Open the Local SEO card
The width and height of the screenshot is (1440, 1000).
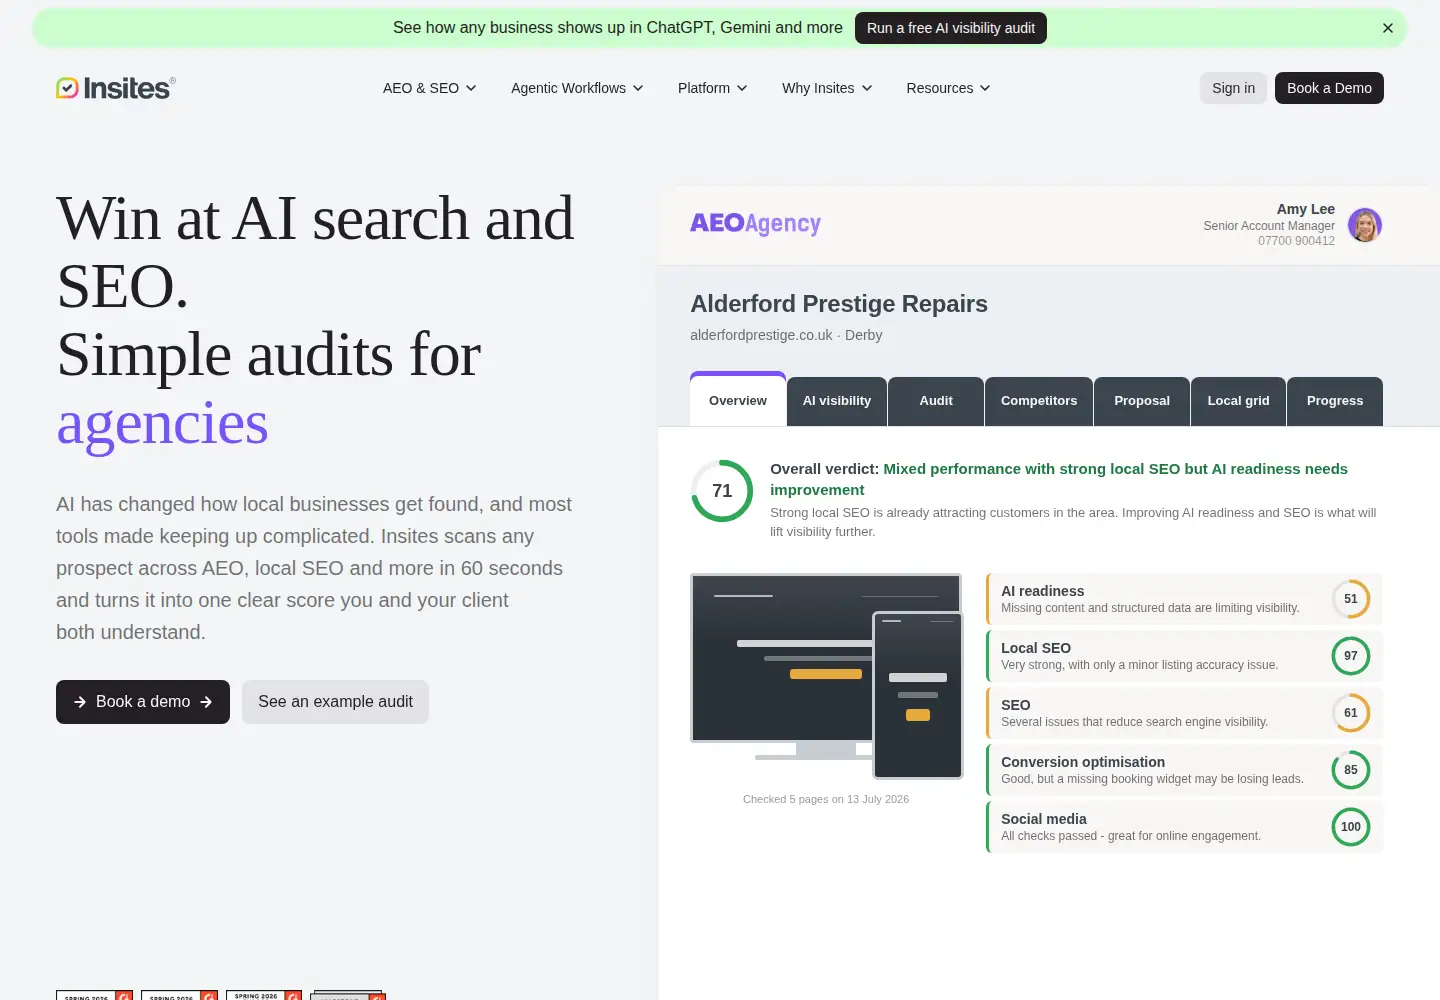point(1184,656)
